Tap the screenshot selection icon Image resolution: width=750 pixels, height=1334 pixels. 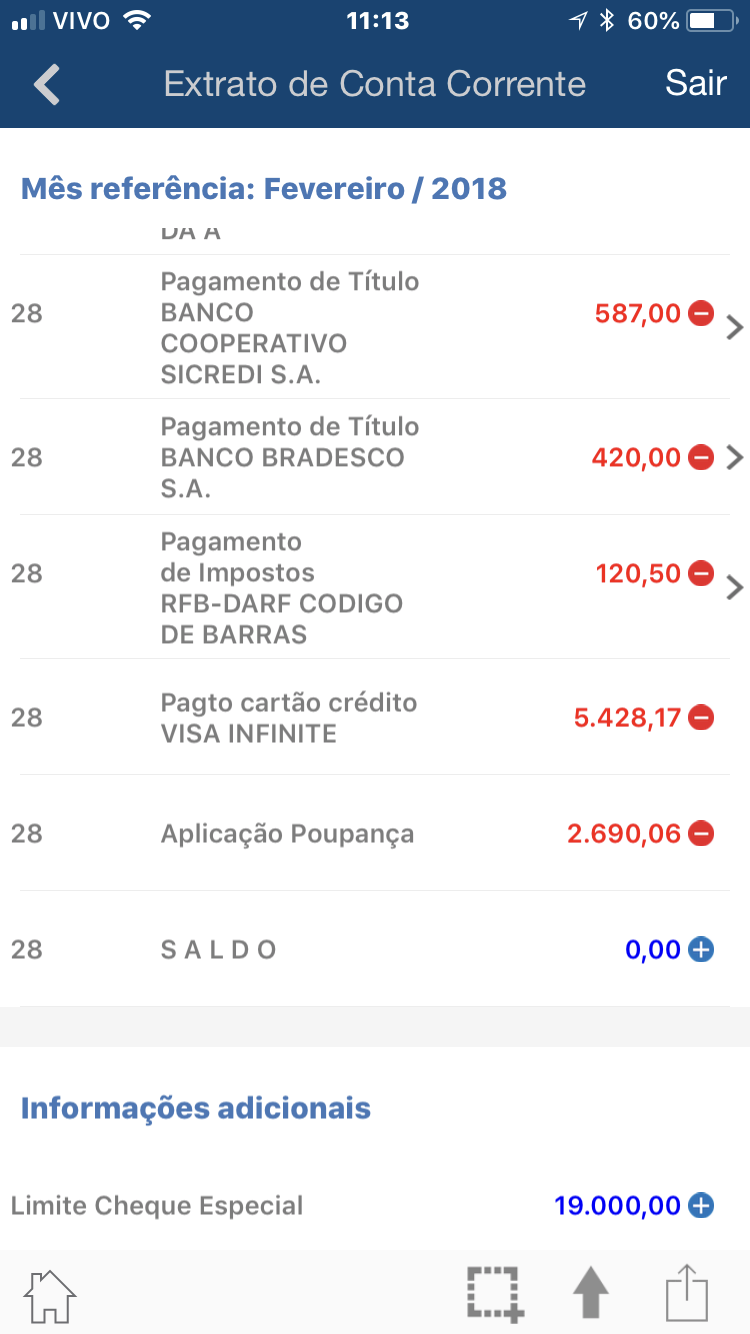point(494,1294)
